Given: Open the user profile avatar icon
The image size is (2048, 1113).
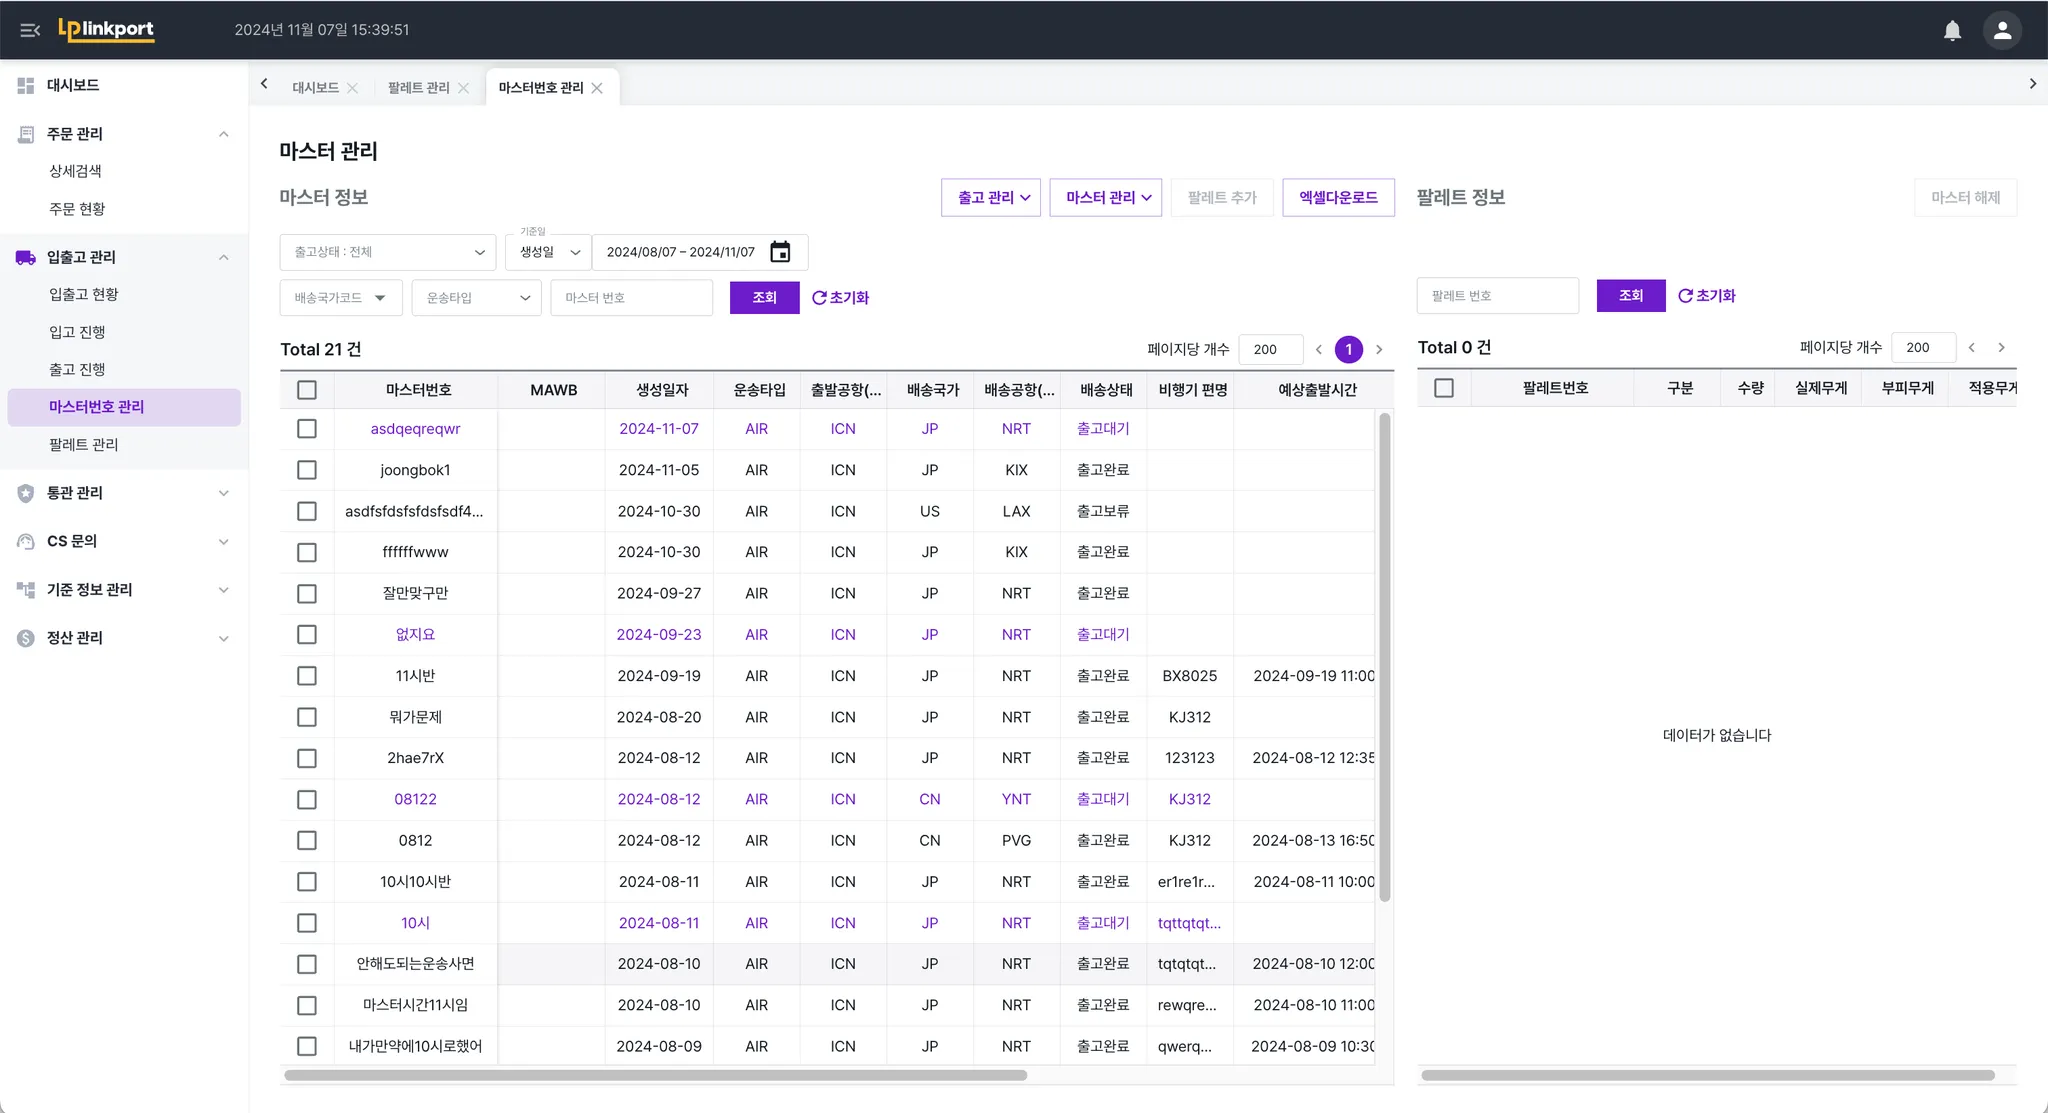Looking at the screenshot, I should (2002, 30).
